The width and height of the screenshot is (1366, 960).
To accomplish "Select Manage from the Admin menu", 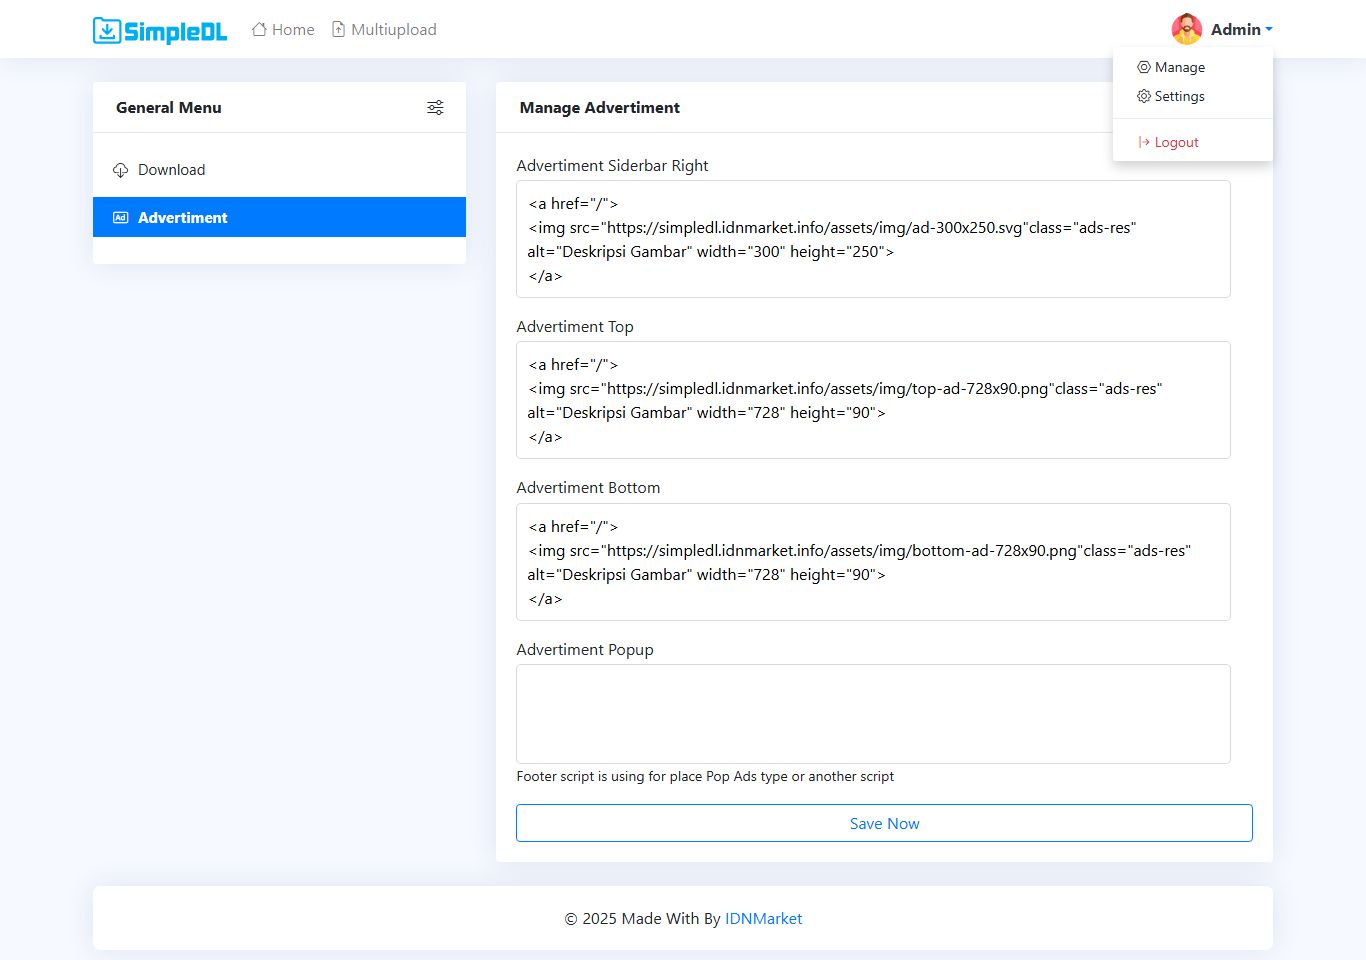I will 1179,67.
